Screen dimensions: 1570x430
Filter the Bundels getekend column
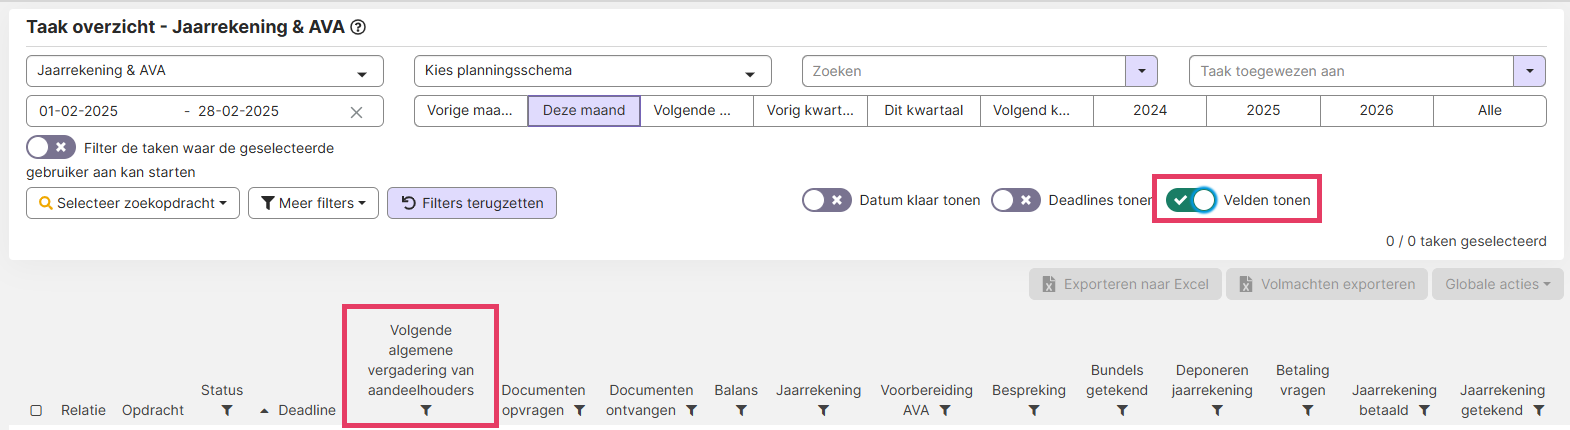point(1122,411)
